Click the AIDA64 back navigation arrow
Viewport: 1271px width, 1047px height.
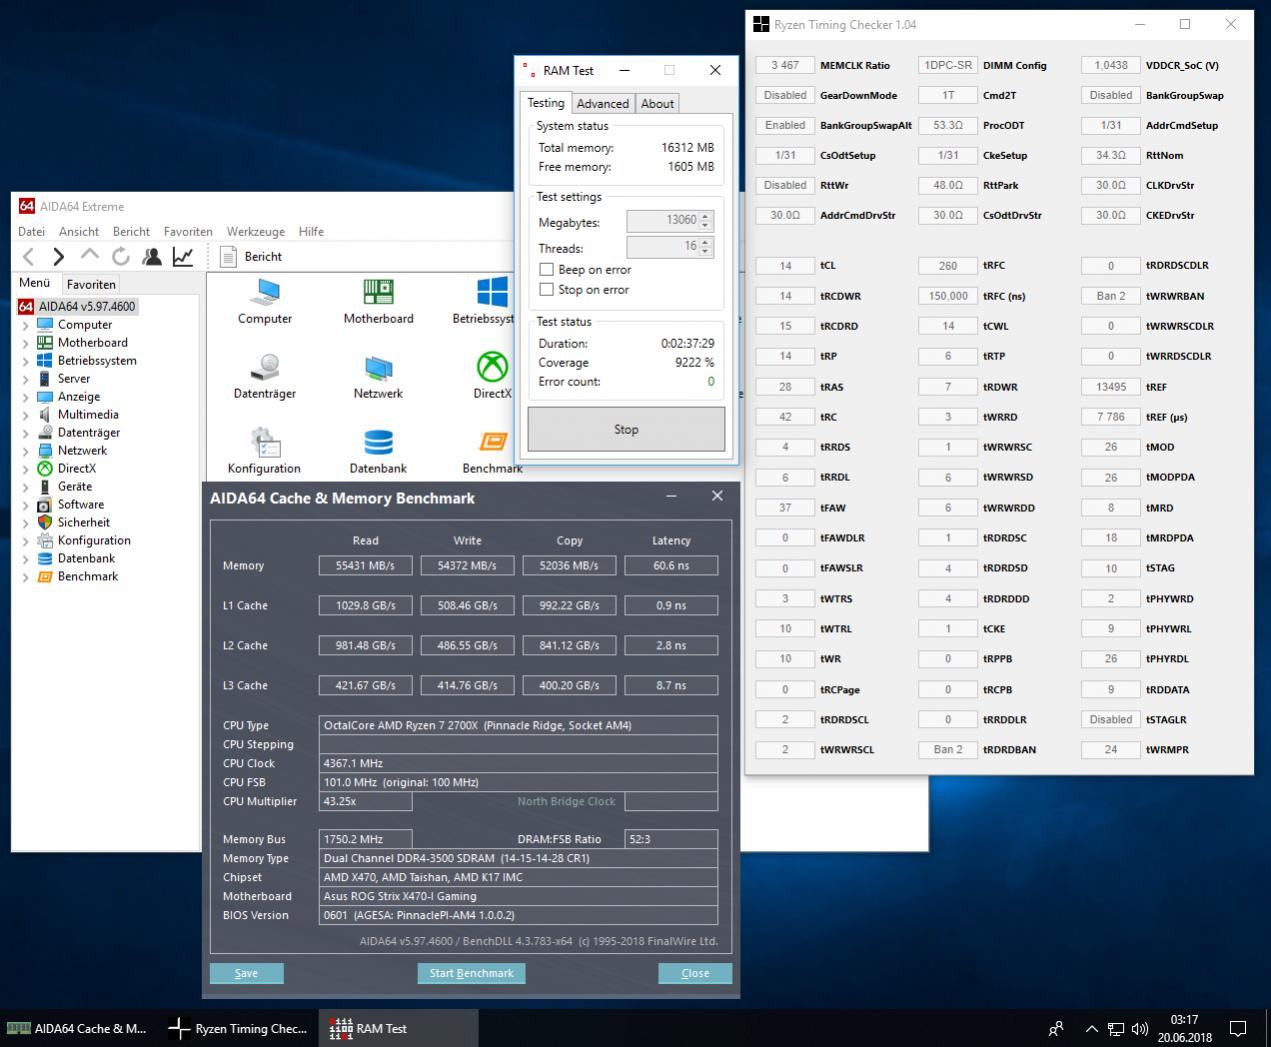coord(29,257)
